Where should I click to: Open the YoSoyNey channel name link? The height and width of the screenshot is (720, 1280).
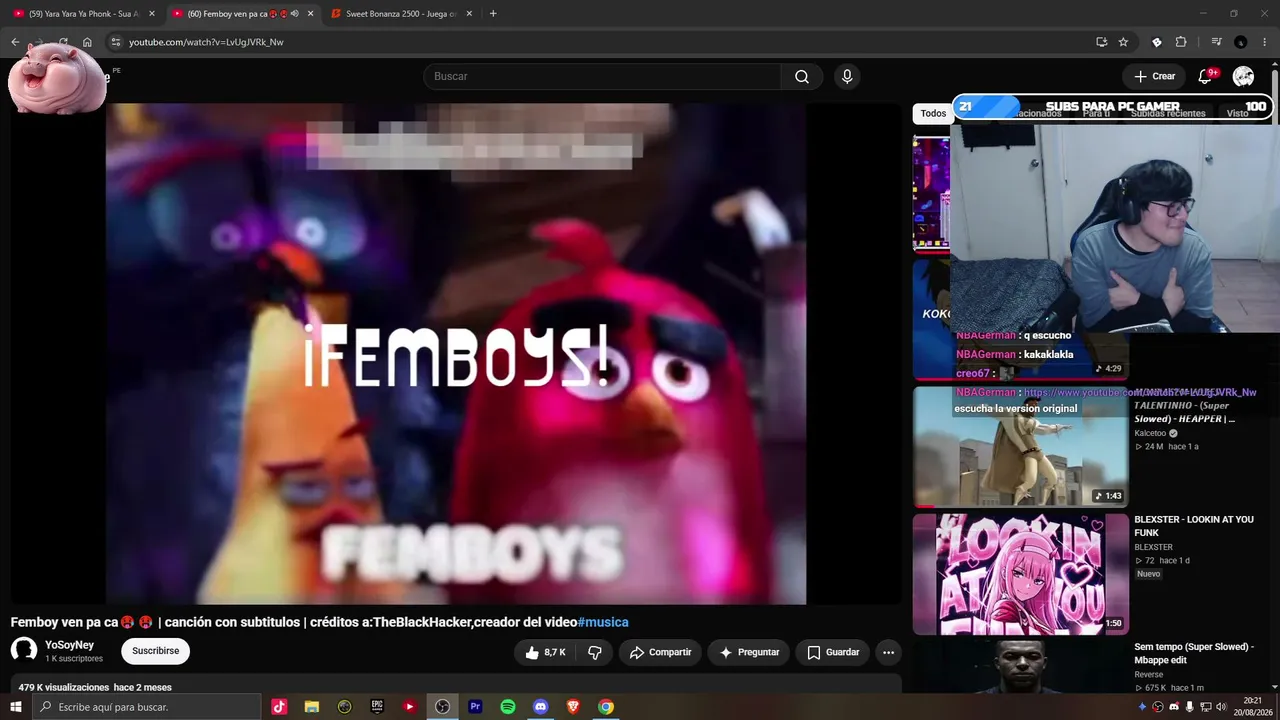69,645
